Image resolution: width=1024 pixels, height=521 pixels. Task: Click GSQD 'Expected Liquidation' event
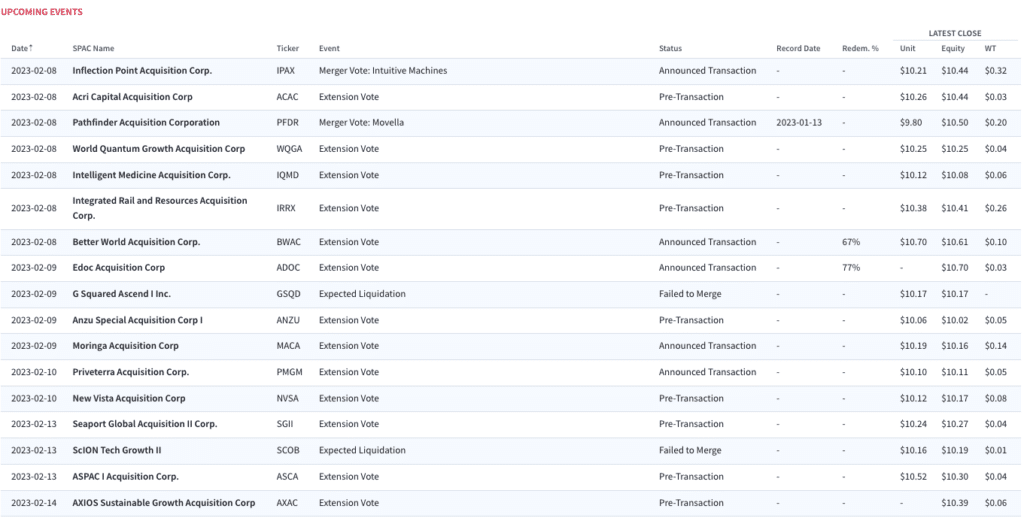(x=362, y=294)
